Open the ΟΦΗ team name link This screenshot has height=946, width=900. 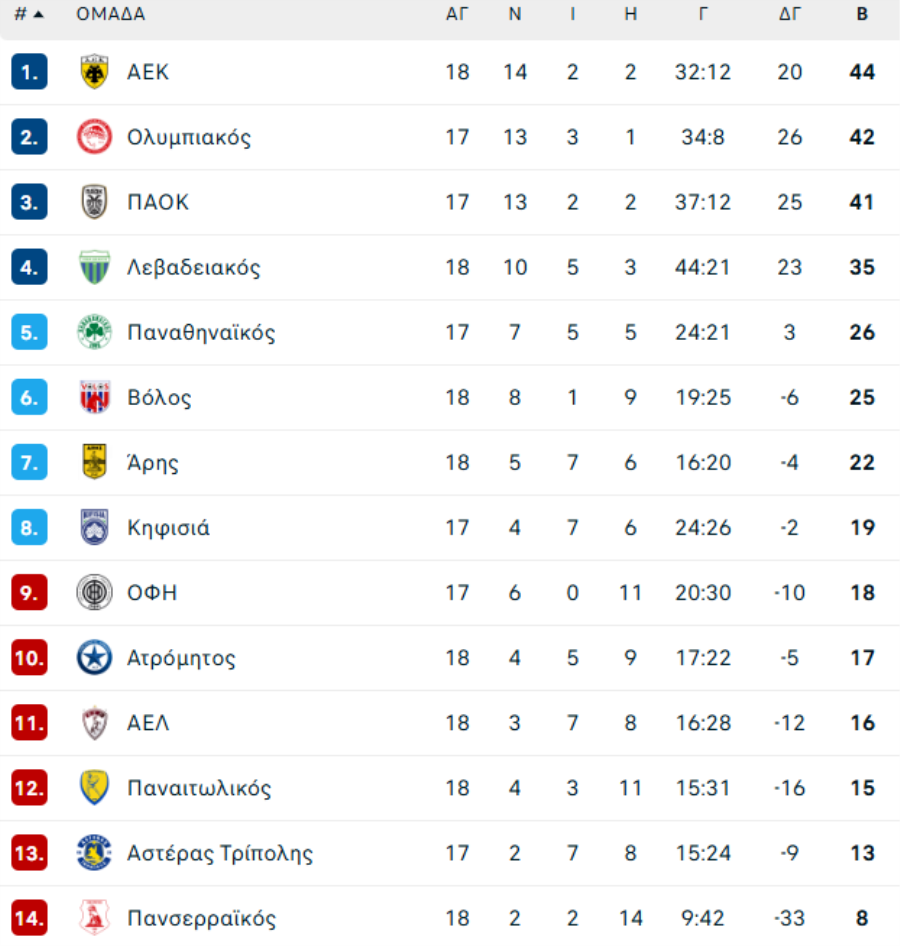(x=152, y=593)
